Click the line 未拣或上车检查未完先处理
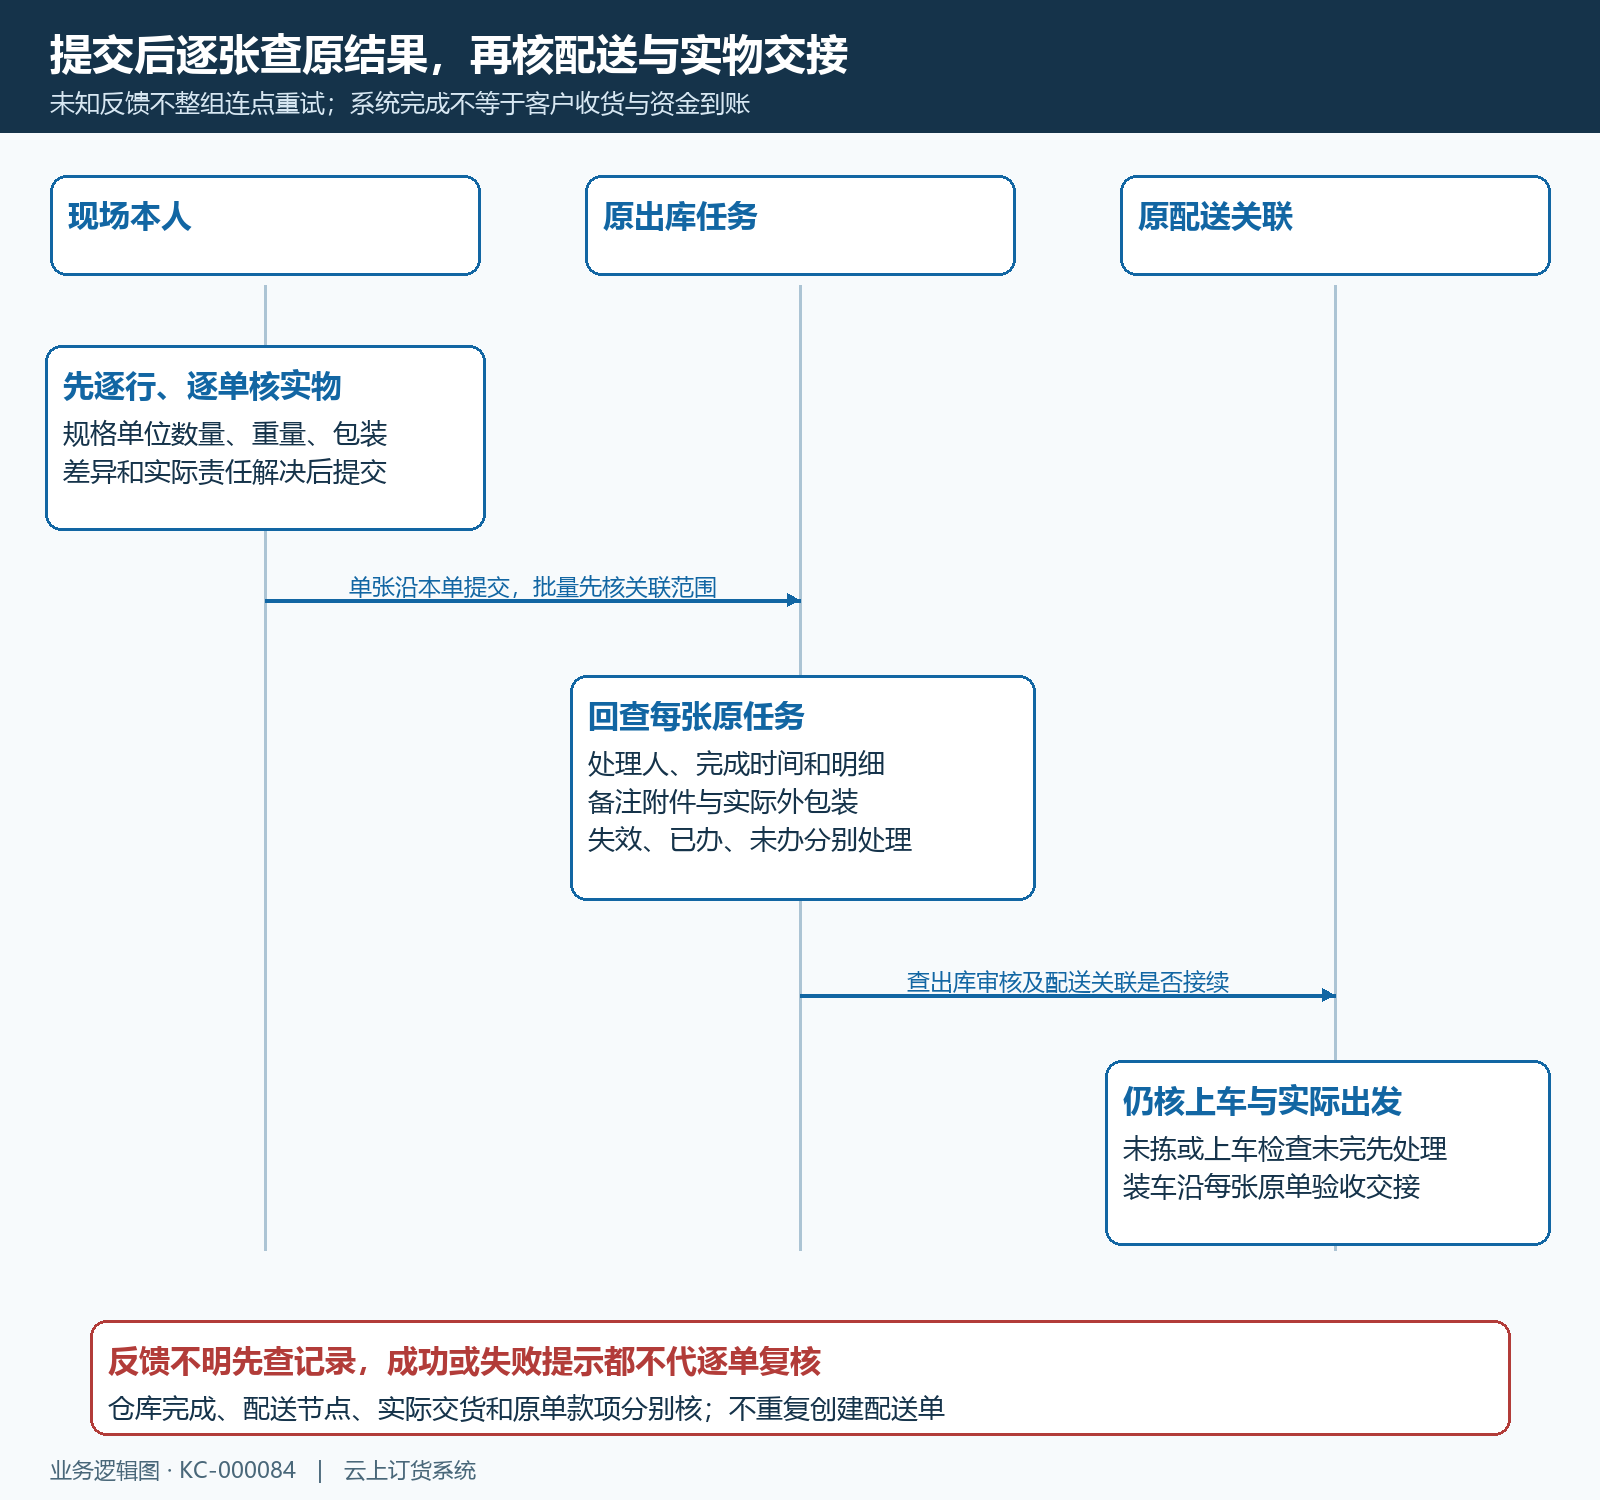This screenshot has width=1600, height=1500. [x=1285, y=1149]
